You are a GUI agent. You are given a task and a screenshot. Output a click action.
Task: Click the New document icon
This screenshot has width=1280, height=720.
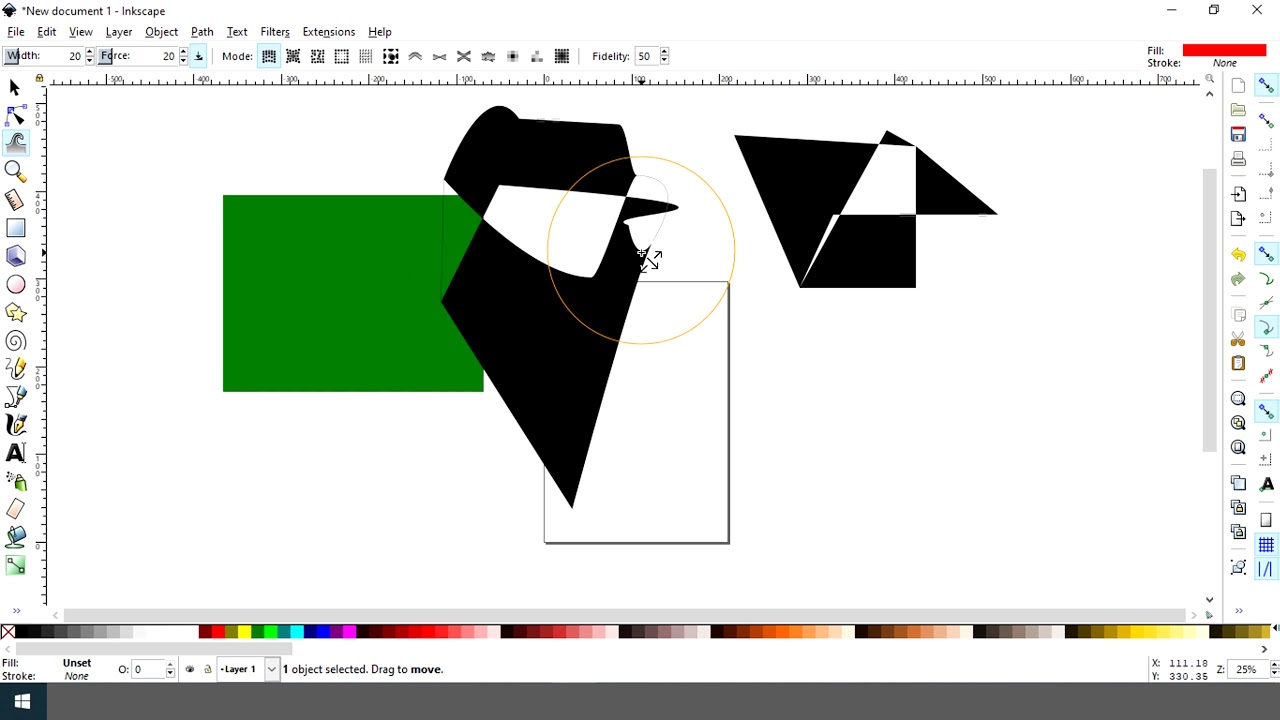1238,86
